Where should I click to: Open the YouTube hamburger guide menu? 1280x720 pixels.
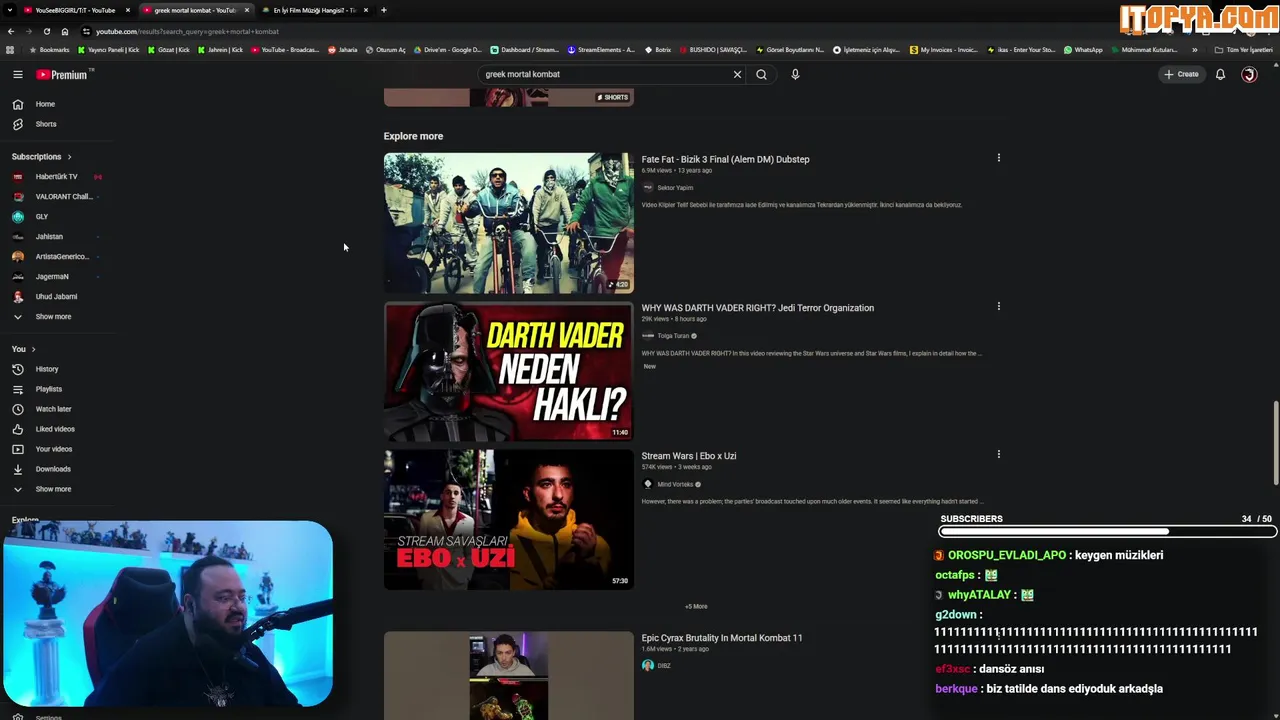[x=17, y=74]
